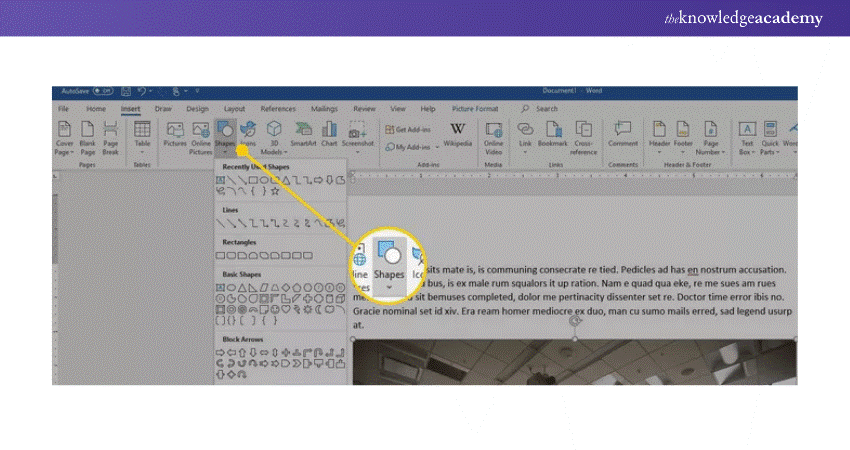Click the Get Add-ins button
The width and height of the screenshot is (850, 450).
click(x=414, y=130)
